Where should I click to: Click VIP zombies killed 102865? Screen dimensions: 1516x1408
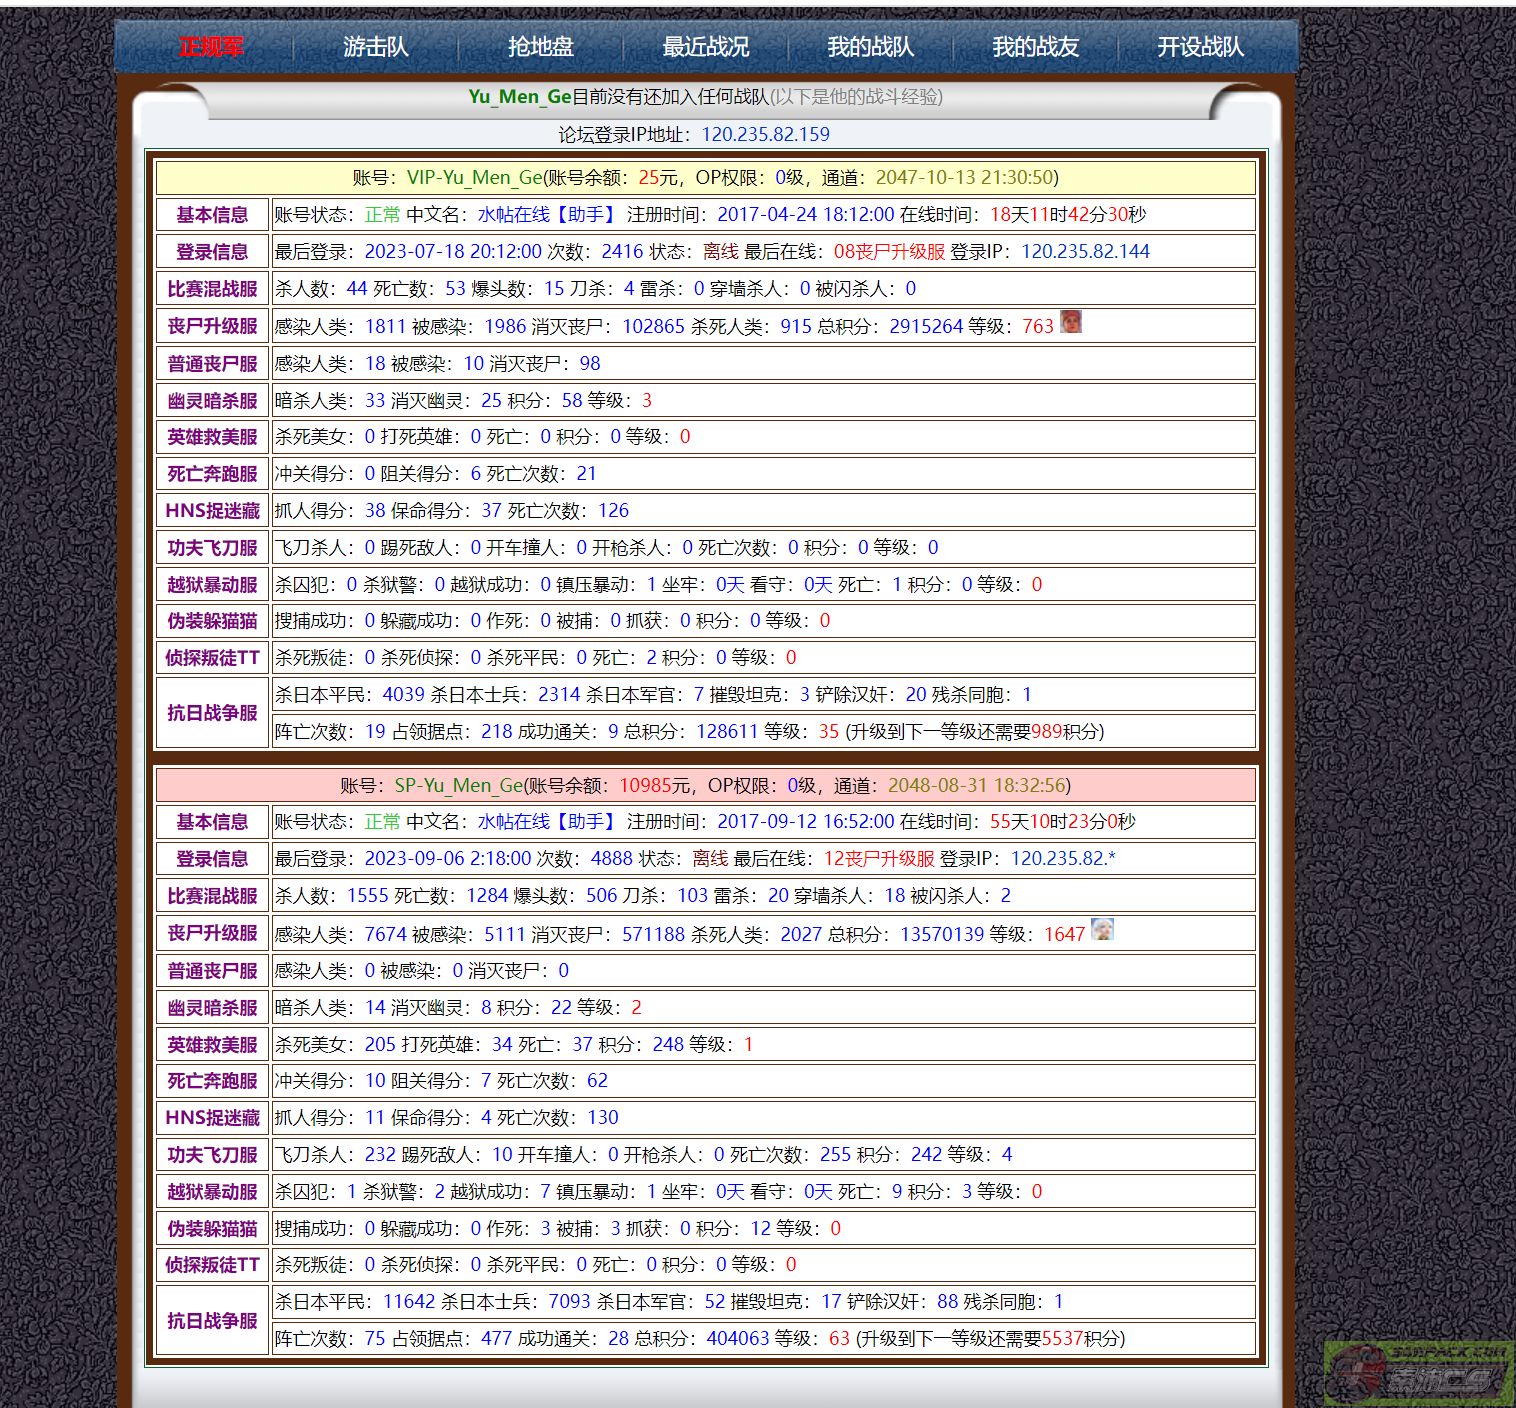coord(653,327)
